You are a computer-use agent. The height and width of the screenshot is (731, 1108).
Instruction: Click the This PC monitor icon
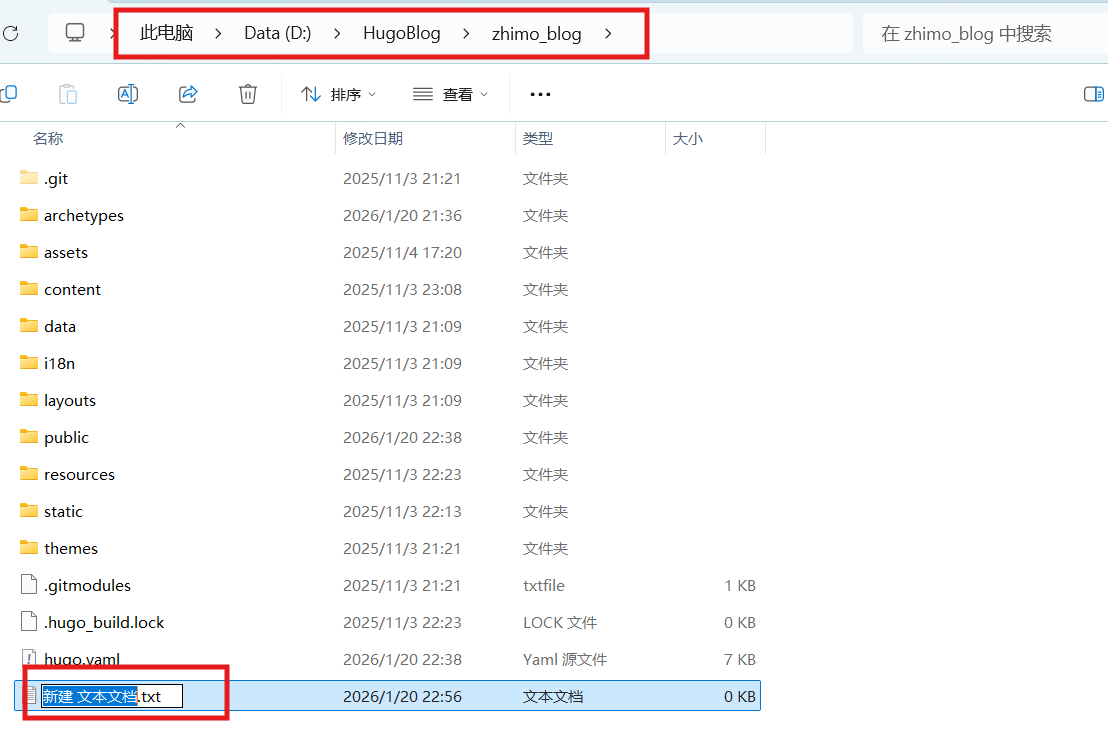75,33
